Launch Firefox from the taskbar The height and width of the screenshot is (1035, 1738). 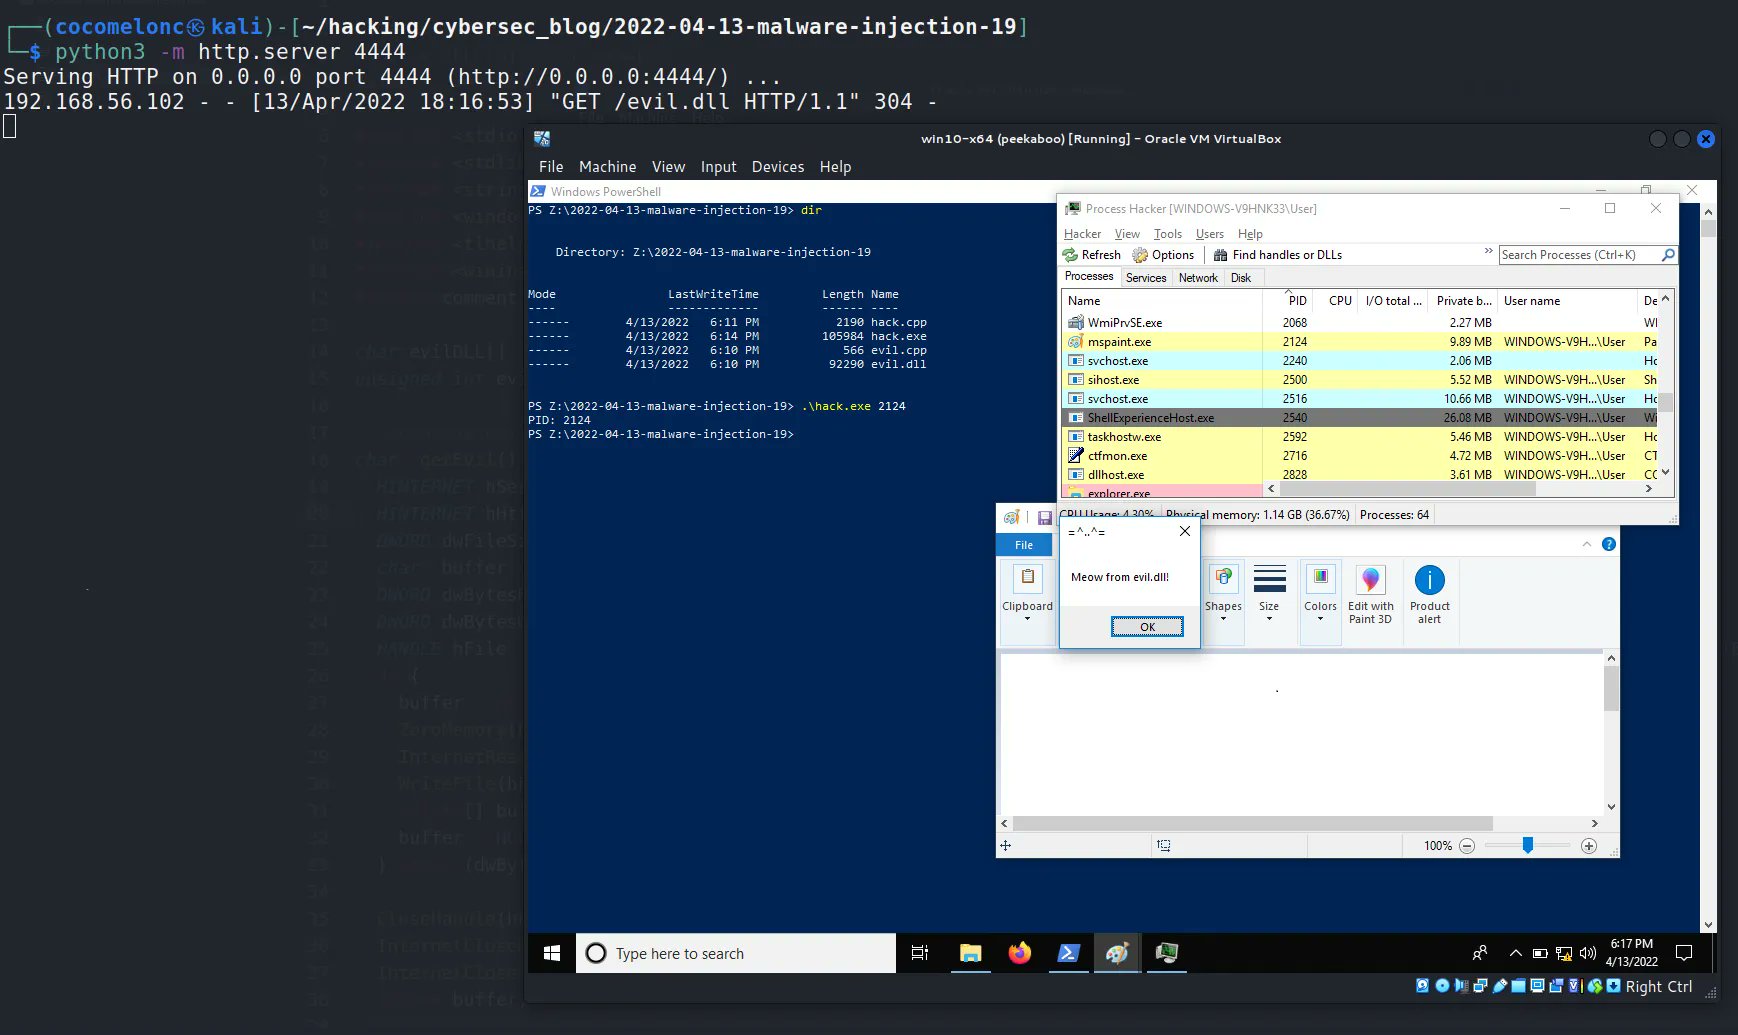tap(1019, 953)
